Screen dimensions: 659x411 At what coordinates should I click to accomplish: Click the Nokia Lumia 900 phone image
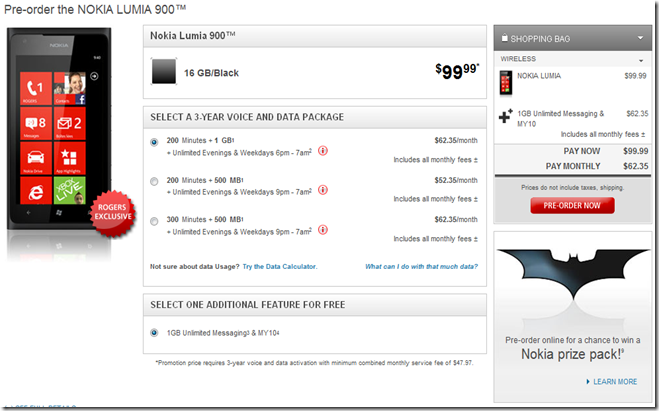(50, 140)
